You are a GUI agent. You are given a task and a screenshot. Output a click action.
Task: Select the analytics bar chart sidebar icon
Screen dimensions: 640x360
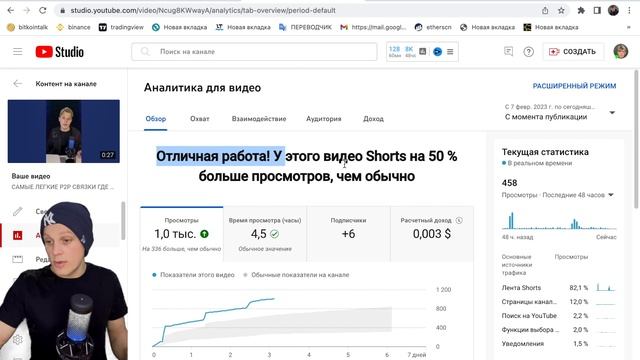click(x=18, y=235)
